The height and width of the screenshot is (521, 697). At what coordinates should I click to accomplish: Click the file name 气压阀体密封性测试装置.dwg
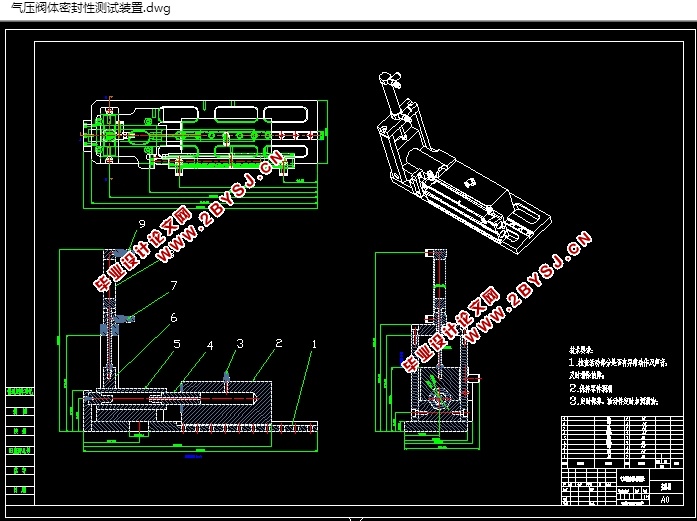[x=90, y=8]
